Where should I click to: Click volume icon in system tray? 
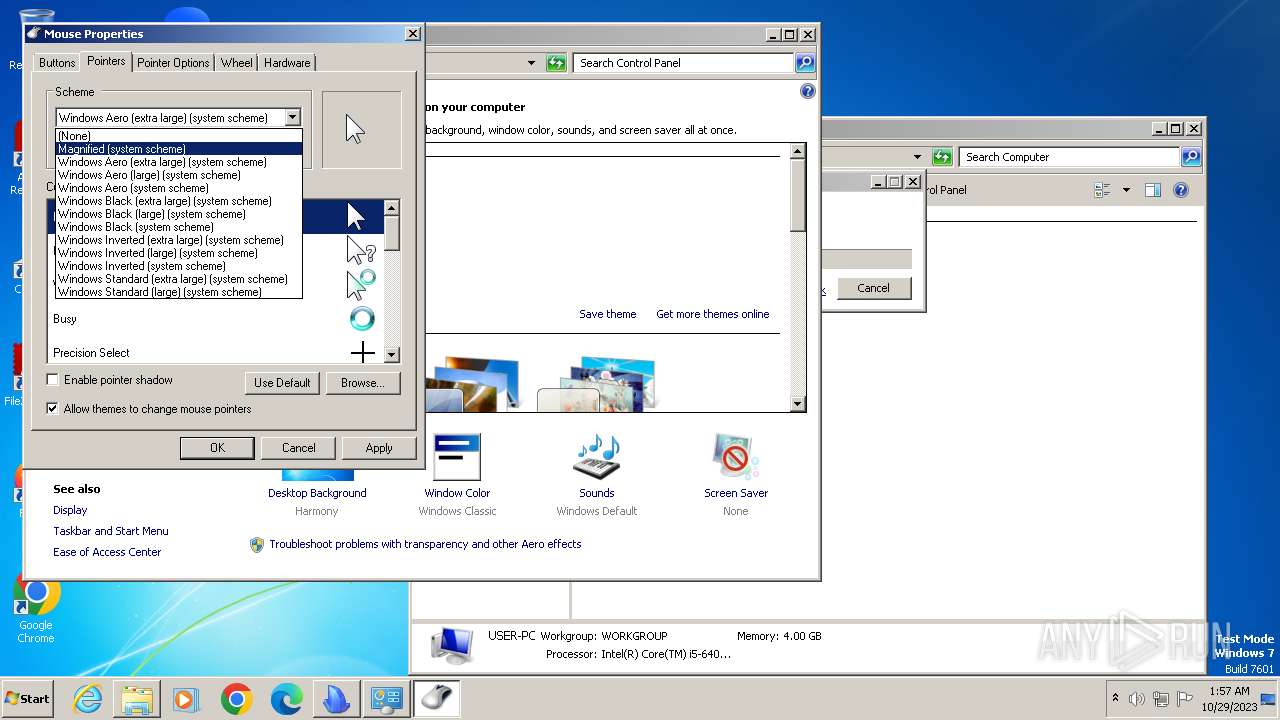[x=1137, y=699]
